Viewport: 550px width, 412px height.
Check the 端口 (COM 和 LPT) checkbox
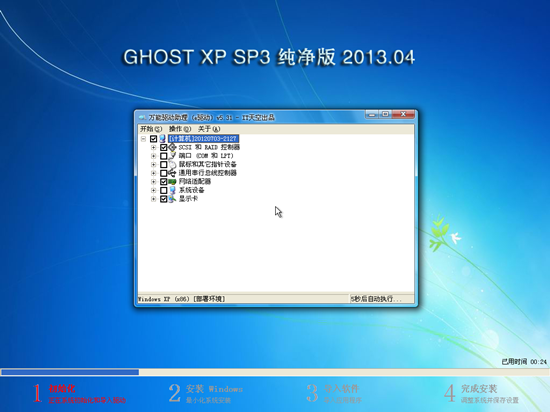[x=163, y=156]
